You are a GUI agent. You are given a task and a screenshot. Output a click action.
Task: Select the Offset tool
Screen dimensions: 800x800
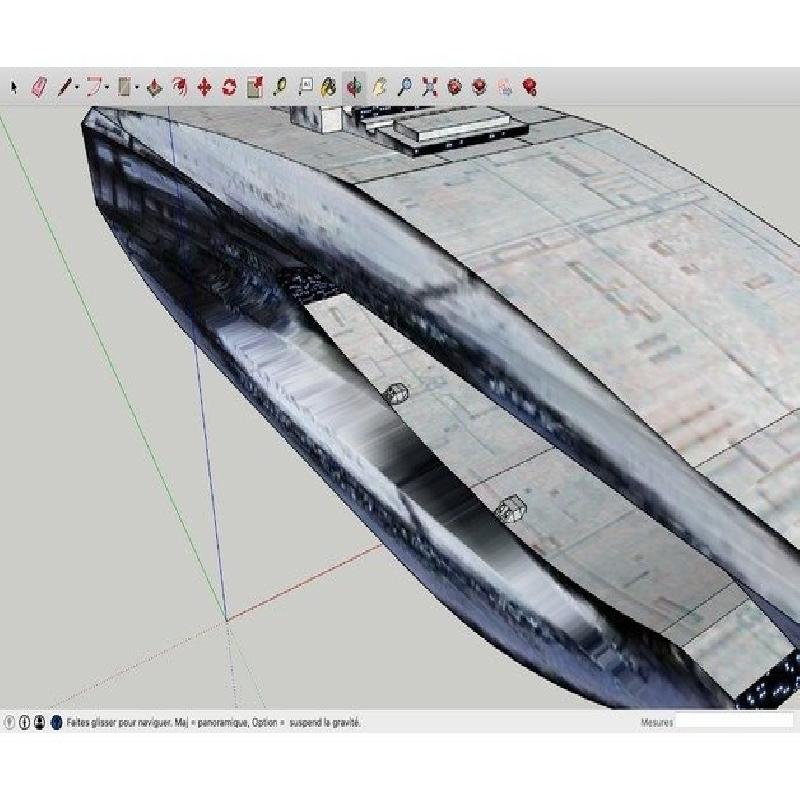coord(180,87)
